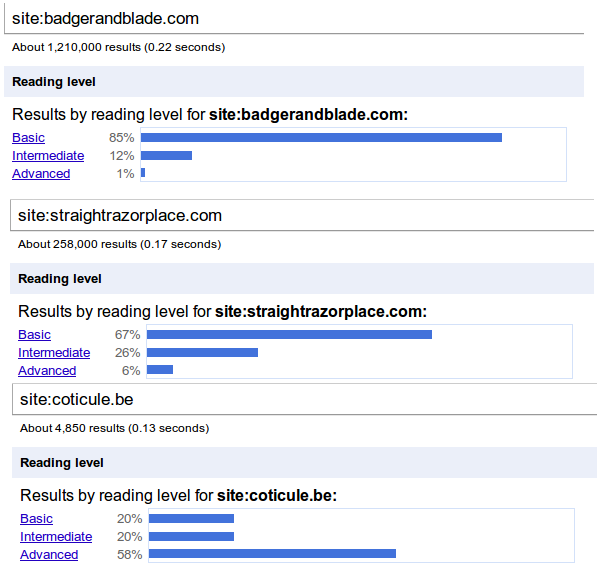The height and width of the screenshot is (567, 597).
Task: Click the 12% Intermediate bar for badgerandblade
Action: click(x=166, y=155)
